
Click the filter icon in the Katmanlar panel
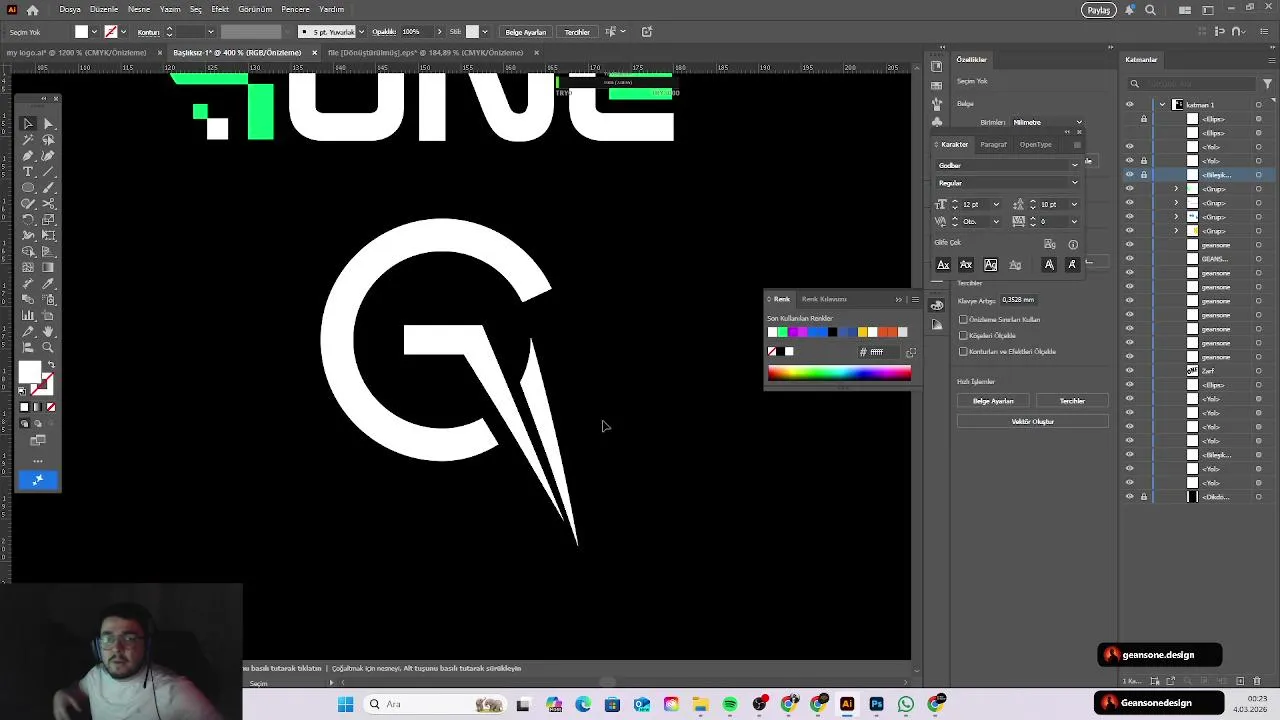point(1268,84)
